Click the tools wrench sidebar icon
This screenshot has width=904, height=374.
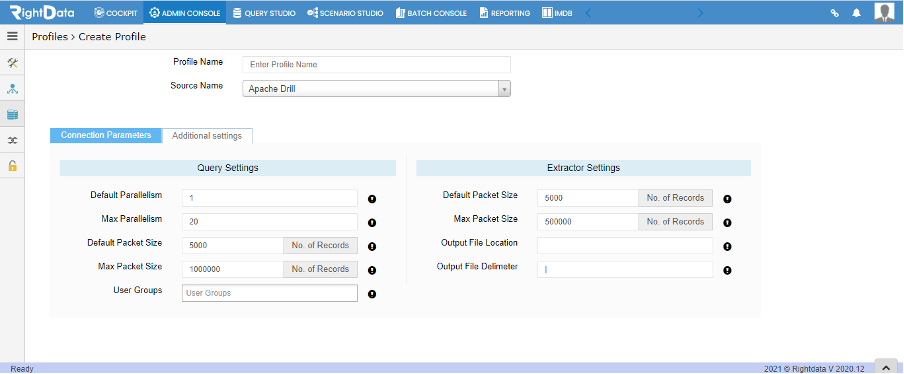point(12,63)
